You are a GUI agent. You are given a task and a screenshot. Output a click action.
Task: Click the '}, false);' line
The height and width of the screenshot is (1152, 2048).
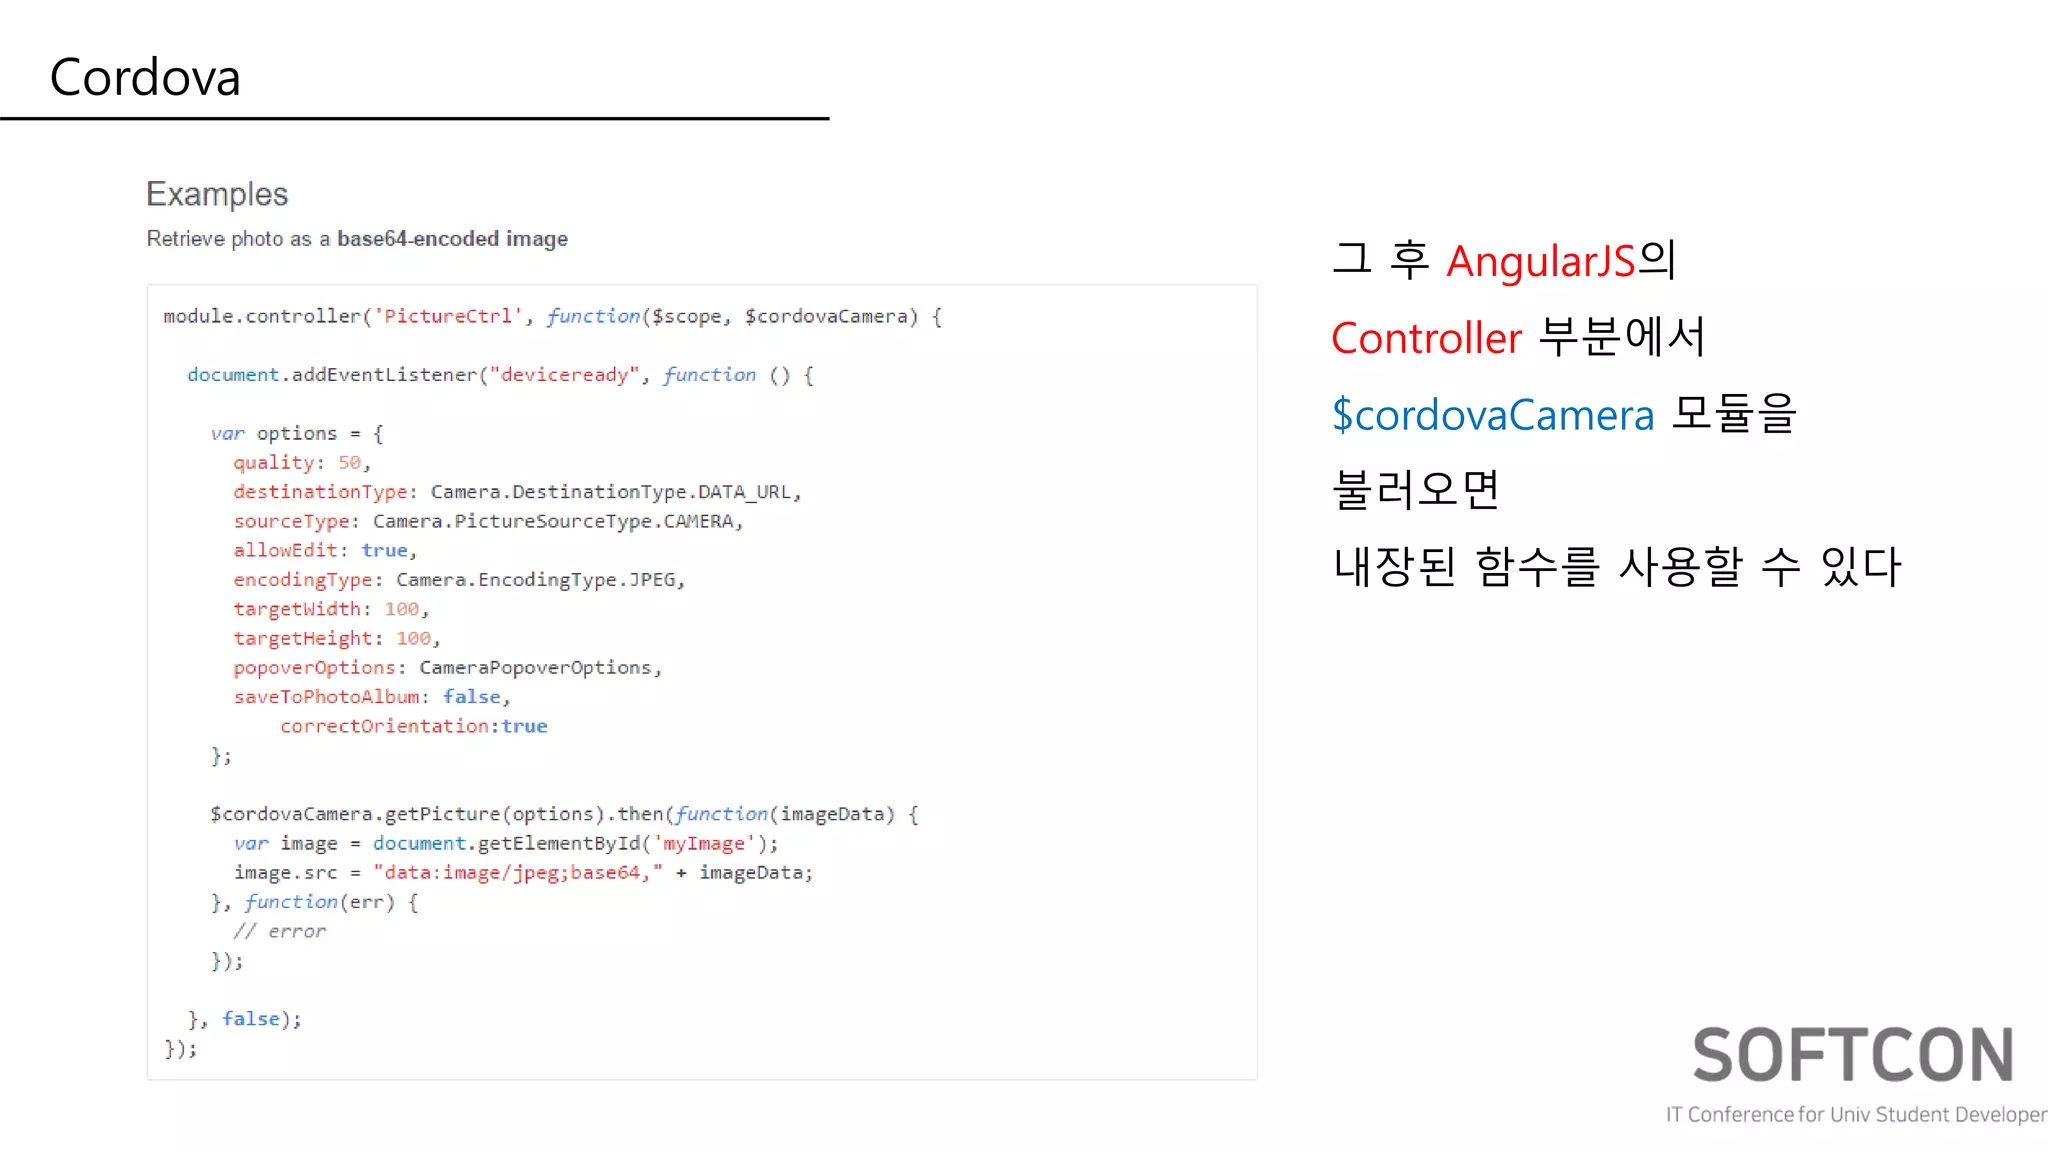(x=244, y=1019)
